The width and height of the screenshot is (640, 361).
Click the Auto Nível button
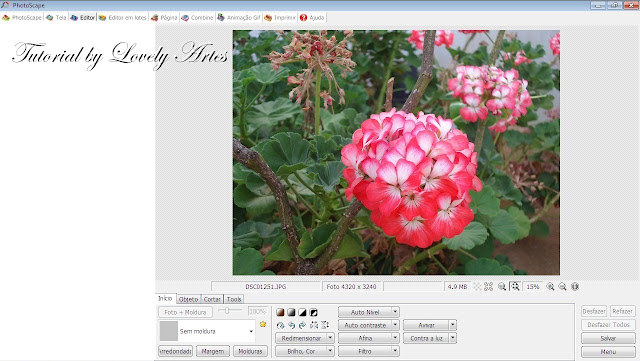coord(365,312)
